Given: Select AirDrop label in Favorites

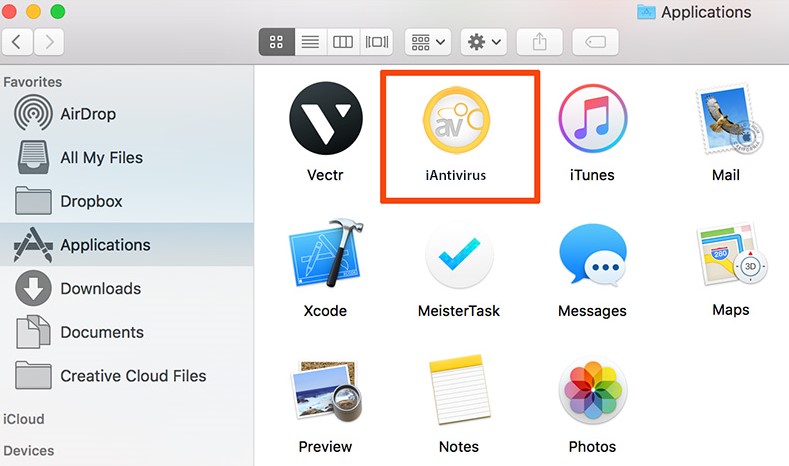Looking at the screenshot, I should pos(88,114).
